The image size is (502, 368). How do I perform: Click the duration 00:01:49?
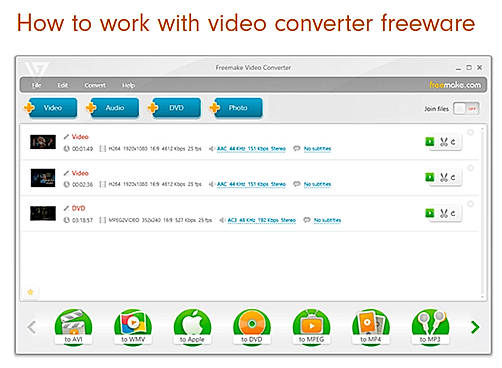coord(82,149)
